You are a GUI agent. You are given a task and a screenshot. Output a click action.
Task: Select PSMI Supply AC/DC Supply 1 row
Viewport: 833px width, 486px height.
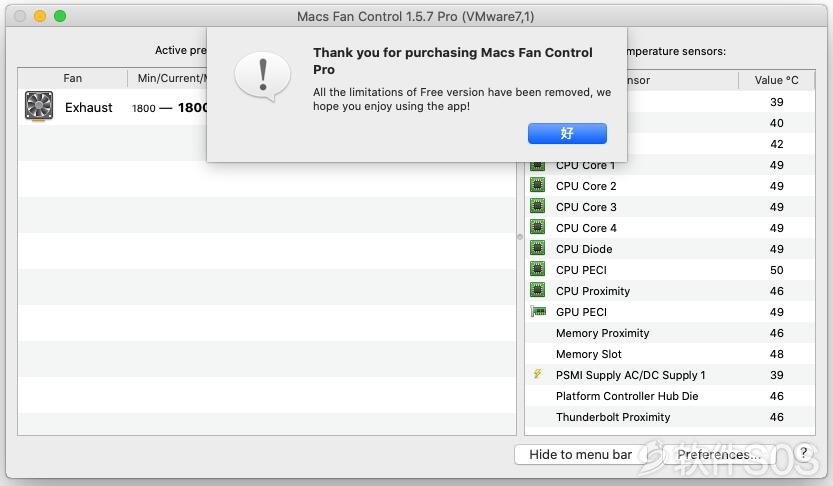click(x=670, y=375)
